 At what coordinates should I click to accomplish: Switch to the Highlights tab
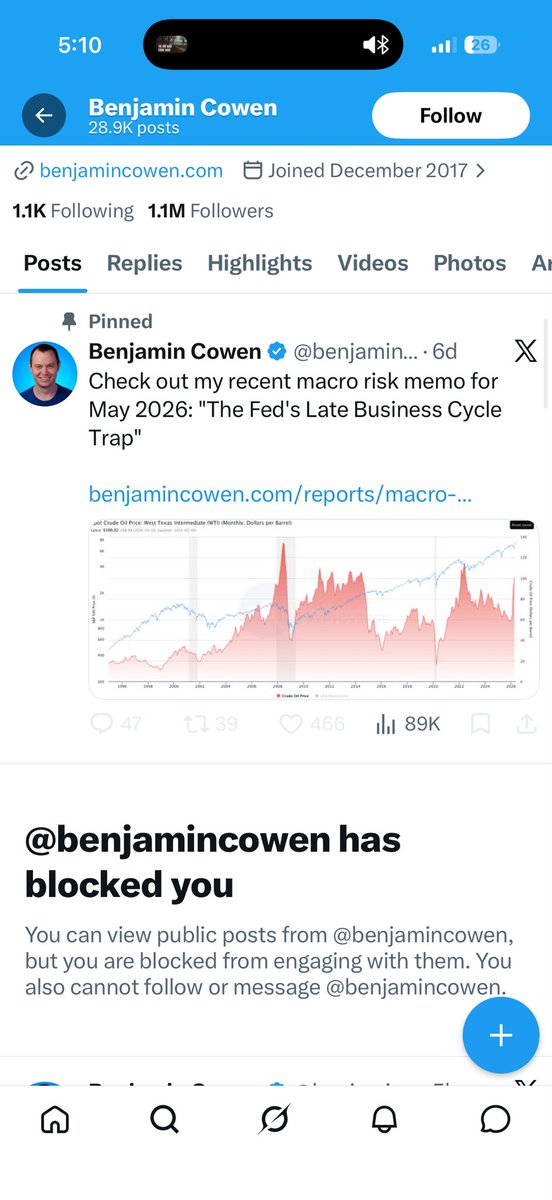click(x=260, y=263)
